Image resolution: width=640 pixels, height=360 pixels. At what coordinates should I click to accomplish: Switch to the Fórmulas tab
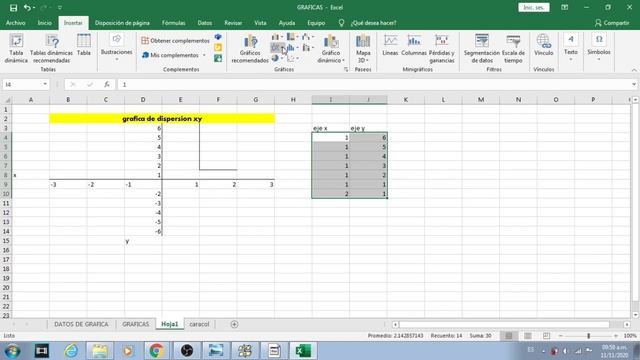coord(173,23)
